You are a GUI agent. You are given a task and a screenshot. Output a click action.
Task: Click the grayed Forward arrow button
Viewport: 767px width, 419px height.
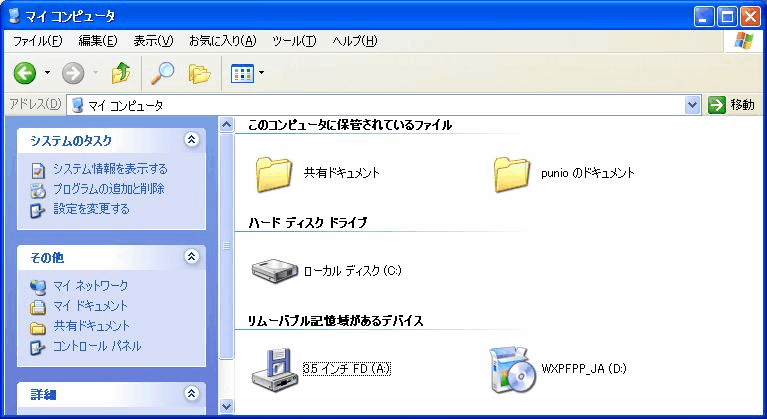coord(73,73)
